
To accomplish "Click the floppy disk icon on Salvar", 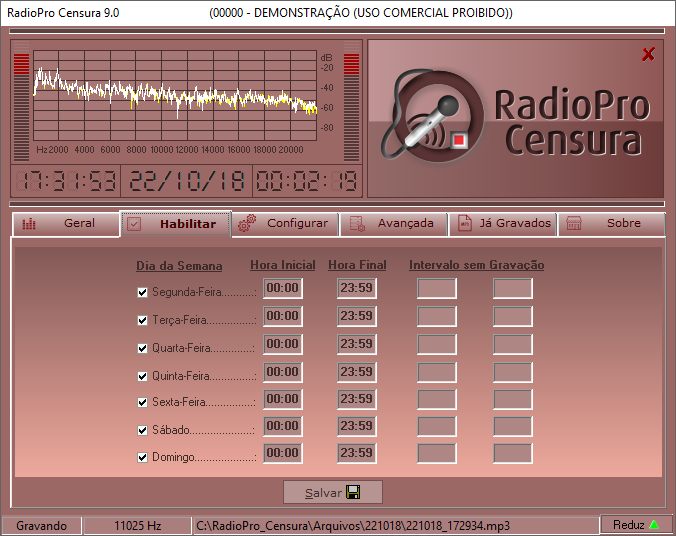I will point(353,492).
